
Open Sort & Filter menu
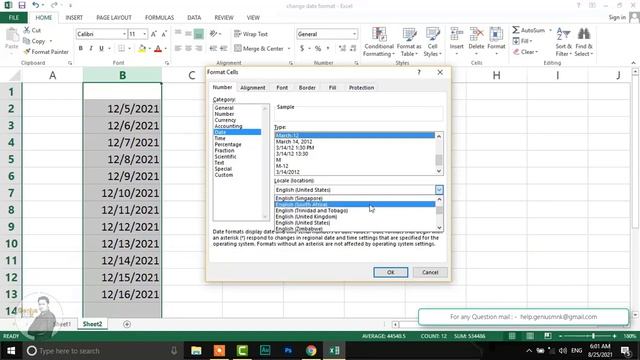563,42
